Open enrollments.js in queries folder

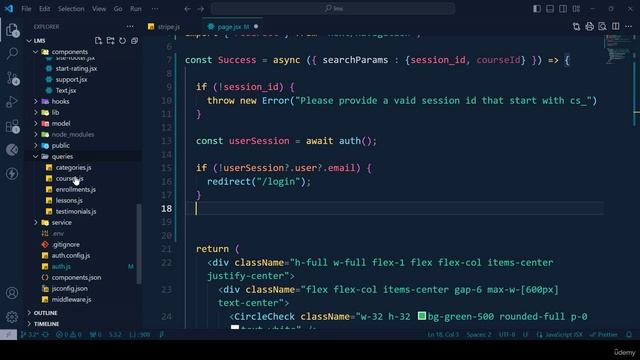(x=76, y=189)
